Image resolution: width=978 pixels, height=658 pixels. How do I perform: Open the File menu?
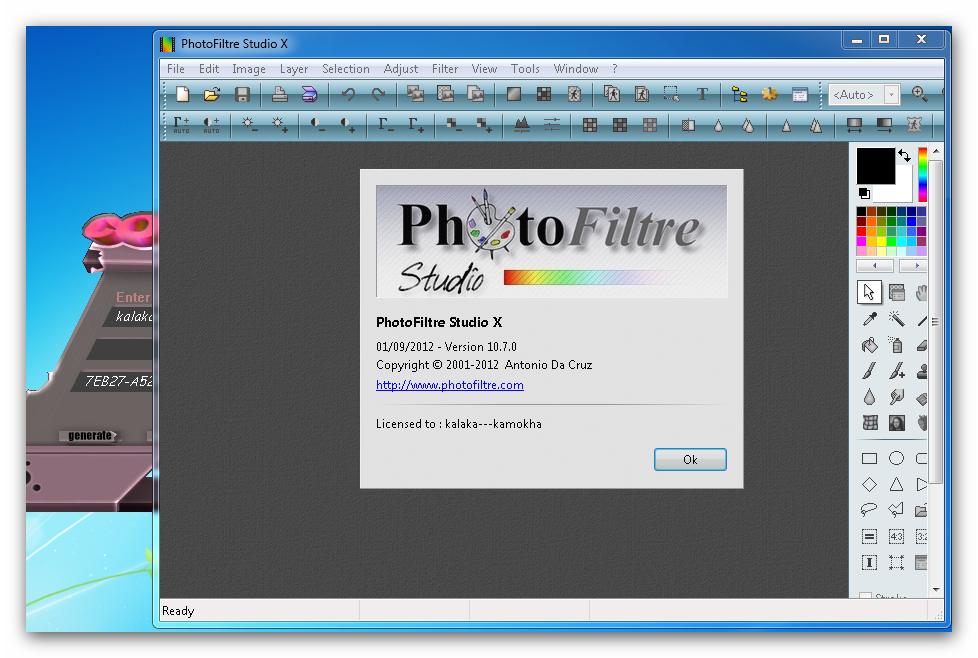[x=175, y=69]
